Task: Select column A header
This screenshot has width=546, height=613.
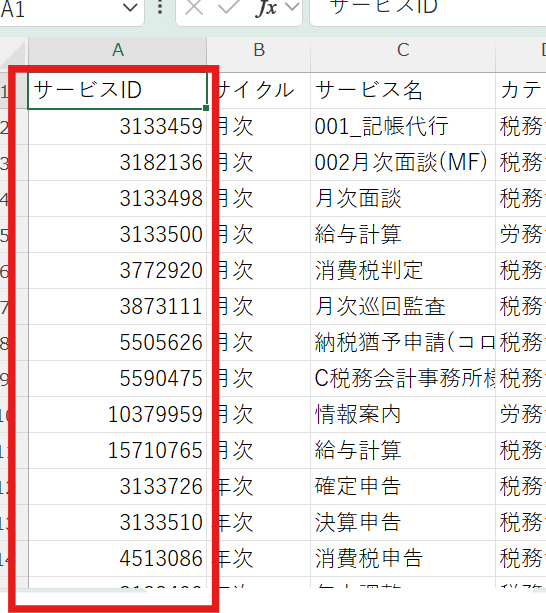Action: click(117, 50)
